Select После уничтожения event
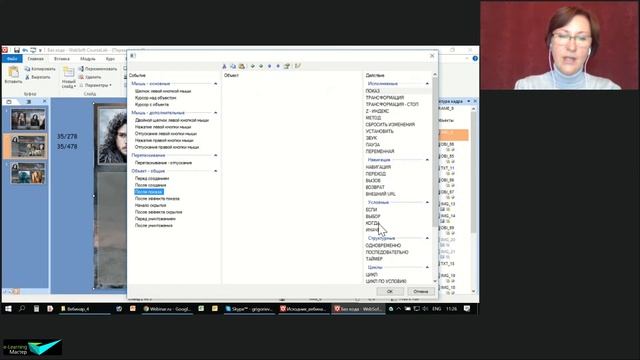The height and width of the screenshot is (360, 640). [x=154, y=226]
